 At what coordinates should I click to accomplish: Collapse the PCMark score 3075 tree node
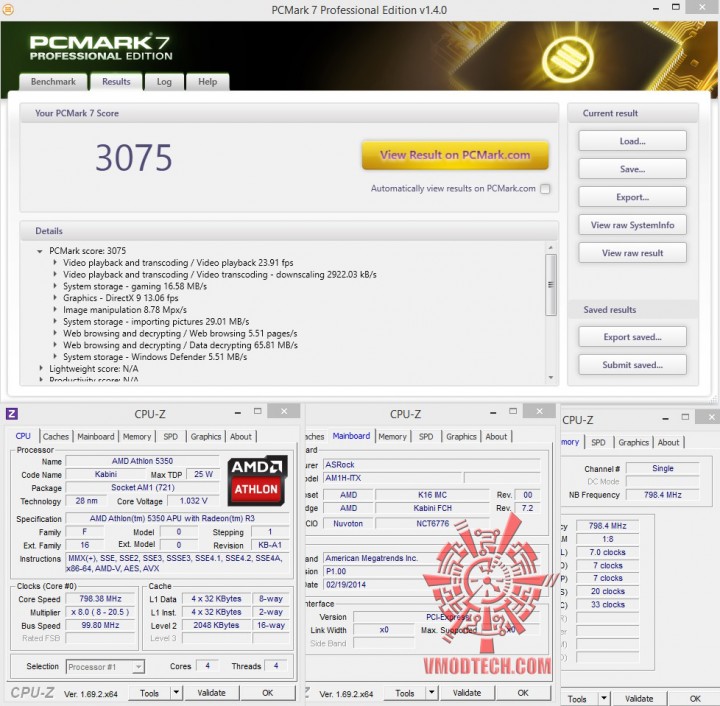pyautogui.click(x=39, y=251)
